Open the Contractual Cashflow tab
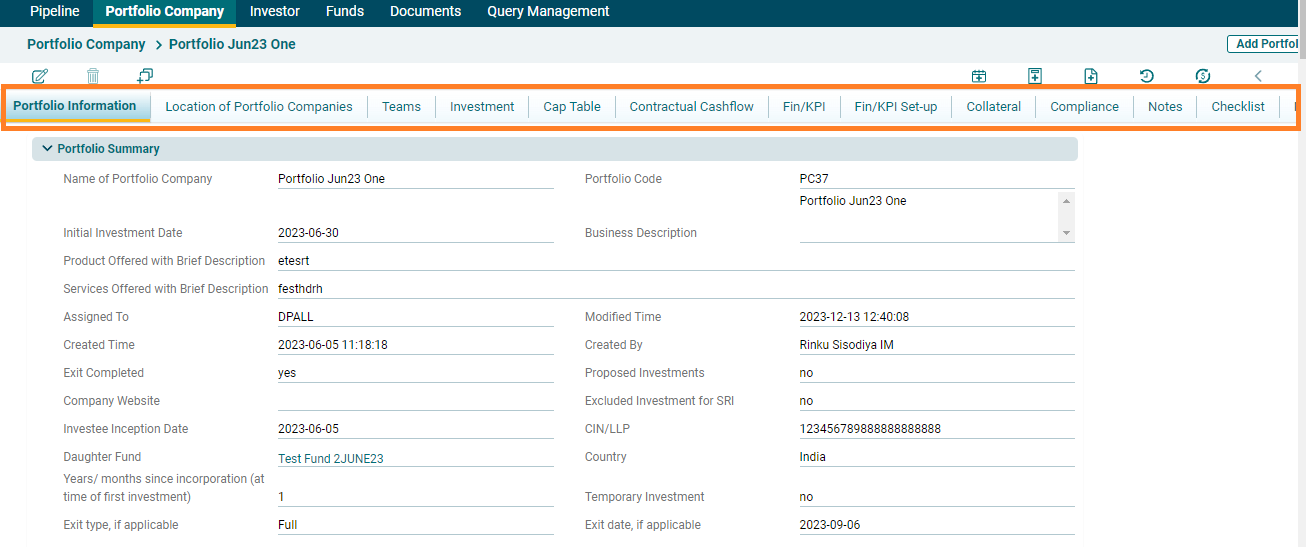 (x=691, y=107)
